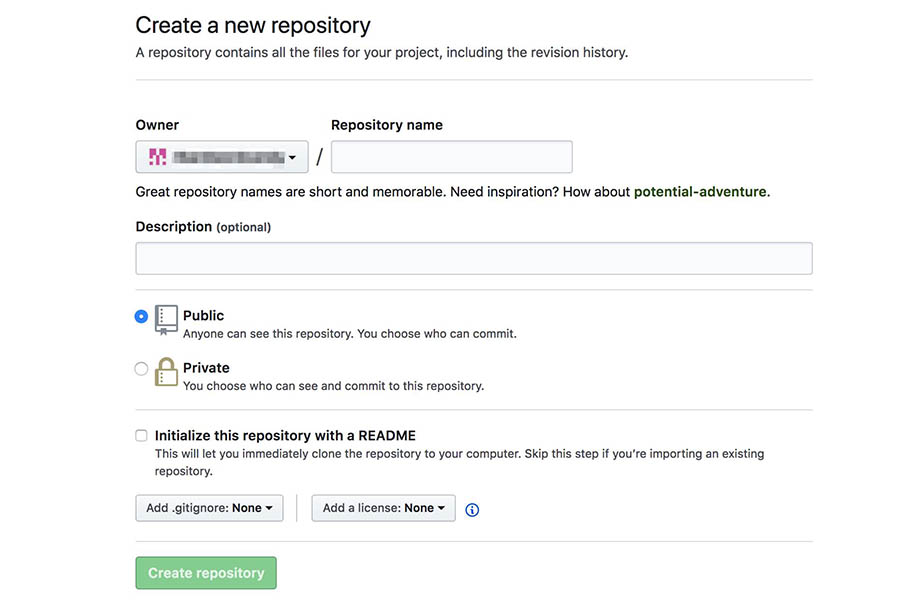Enable Initialize this repository with a README checkbox
This screenshot has height=601, width=900.
(141, 436)
